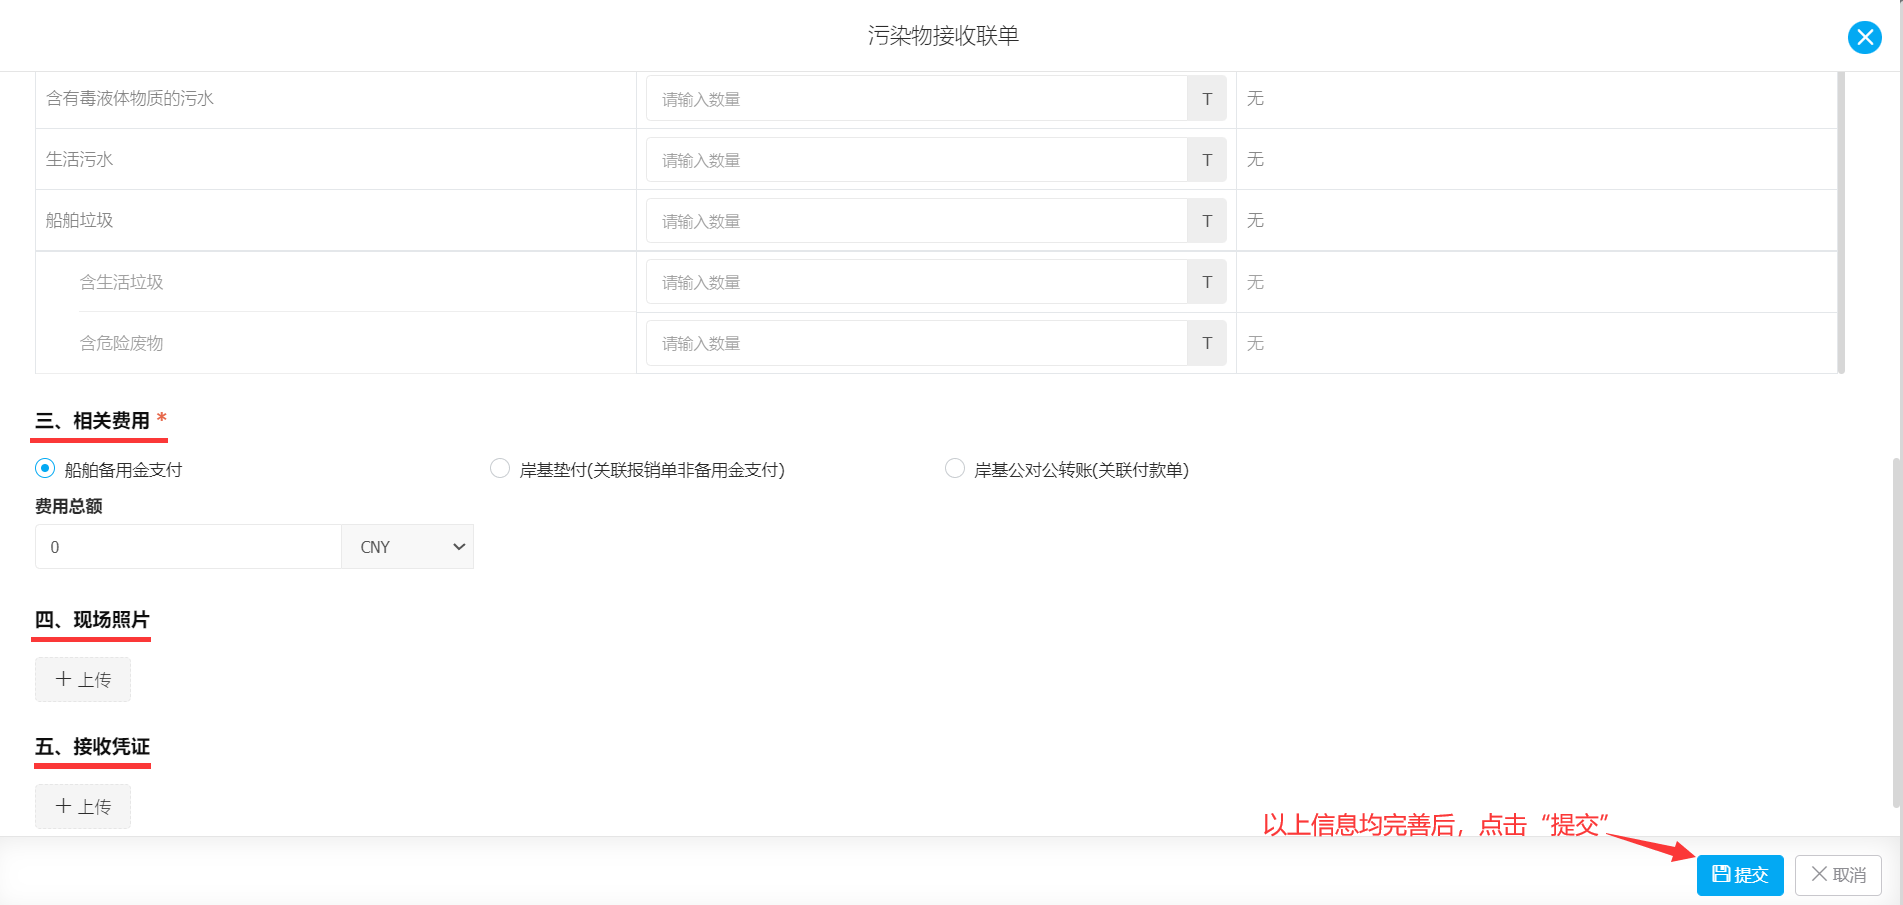
Task: Click quantity input for 含生活垃圾
Action: point(916,282)
